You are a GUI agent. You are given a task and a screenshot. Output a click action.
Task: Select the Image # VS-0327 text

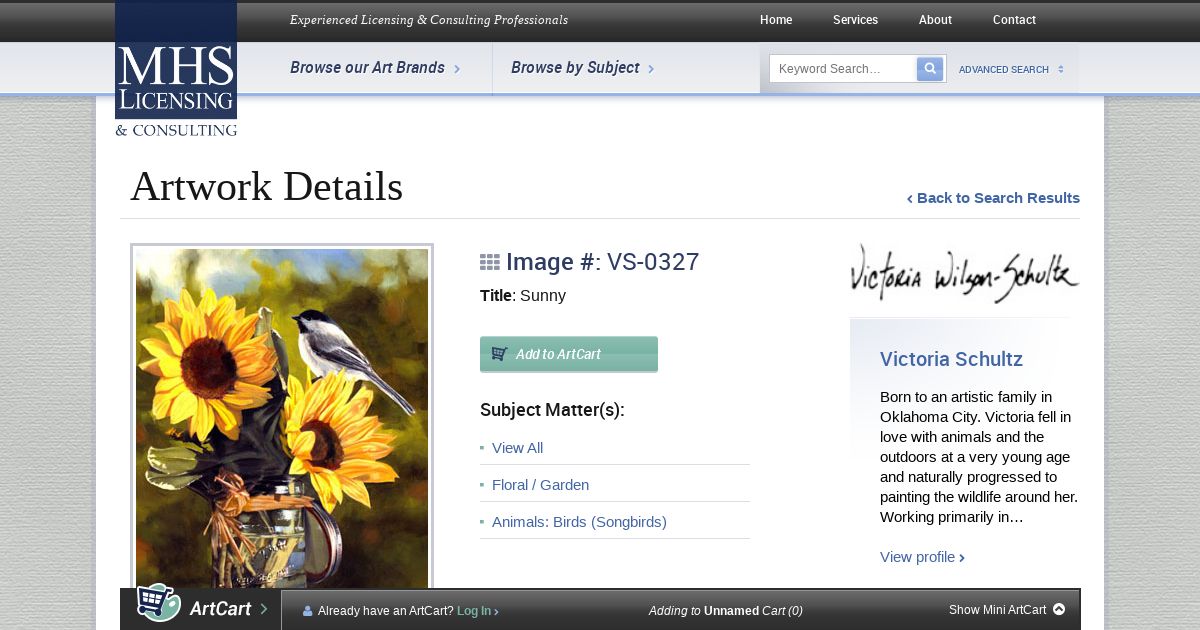tap(602, 262)
